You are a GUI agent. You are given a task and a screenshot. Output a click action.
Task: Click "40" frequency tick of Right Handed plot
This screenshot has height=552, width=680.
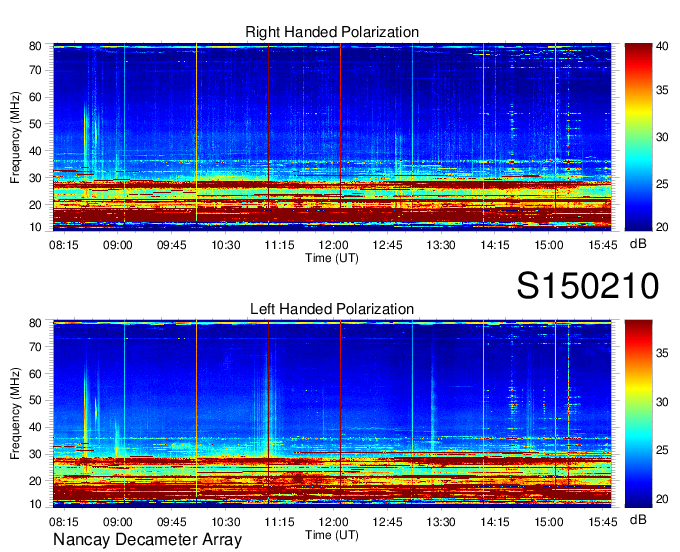click(35, 151)
